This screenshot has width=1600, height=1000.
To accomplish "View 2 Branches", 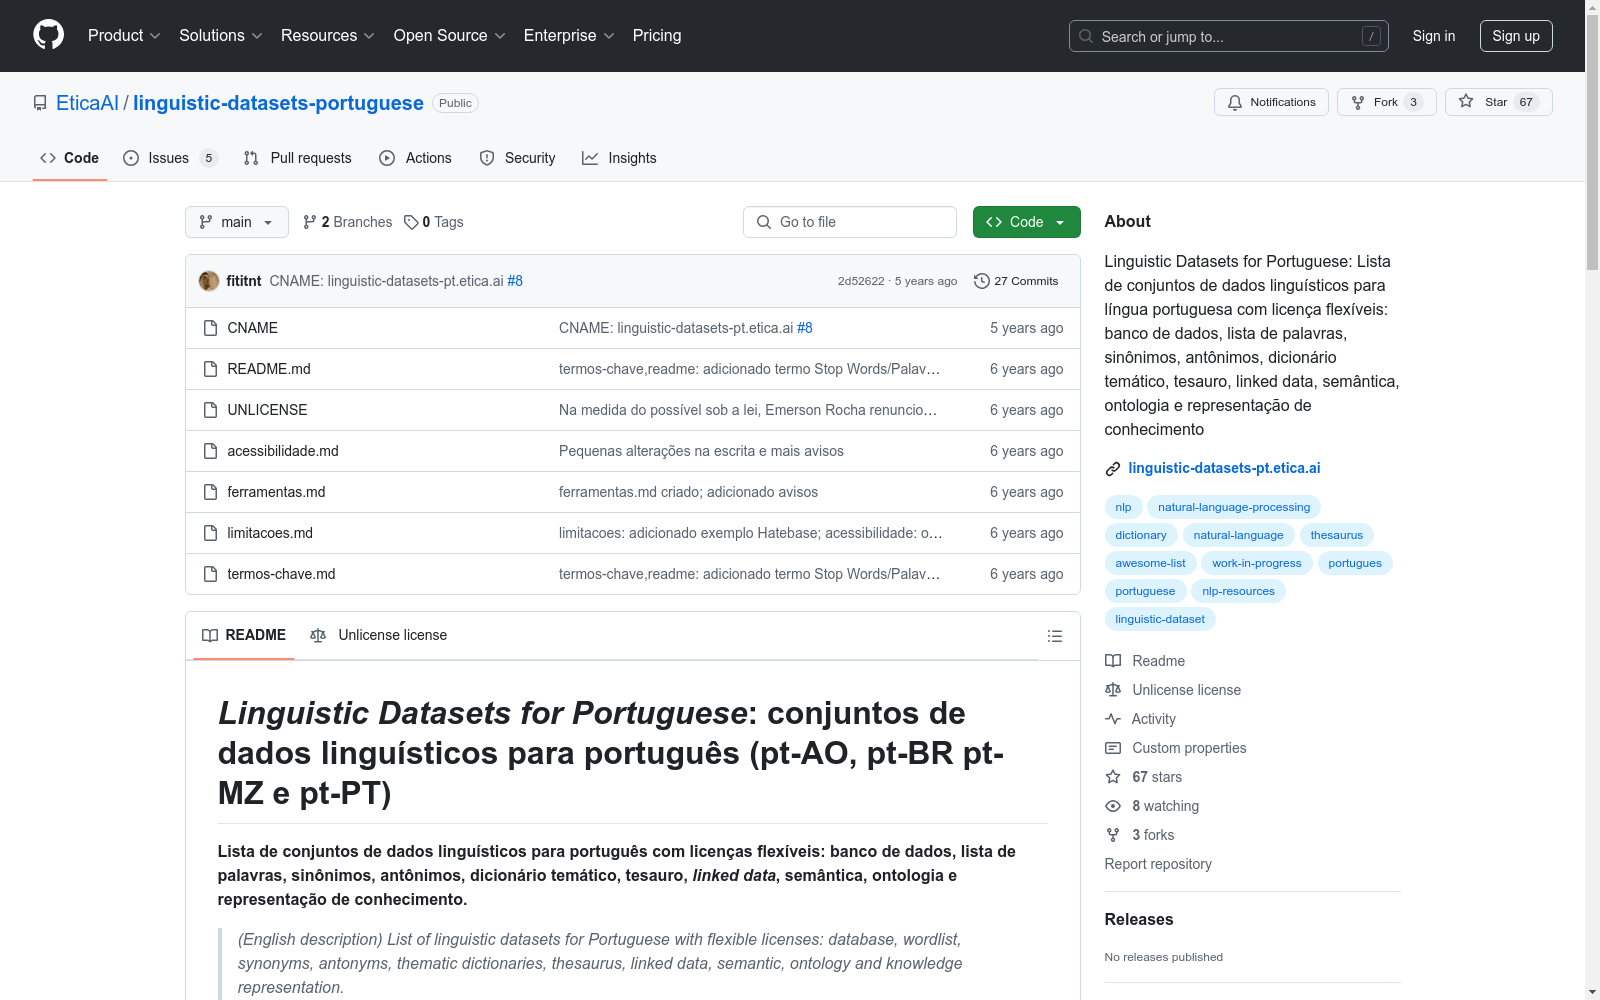I will point(348,222).
